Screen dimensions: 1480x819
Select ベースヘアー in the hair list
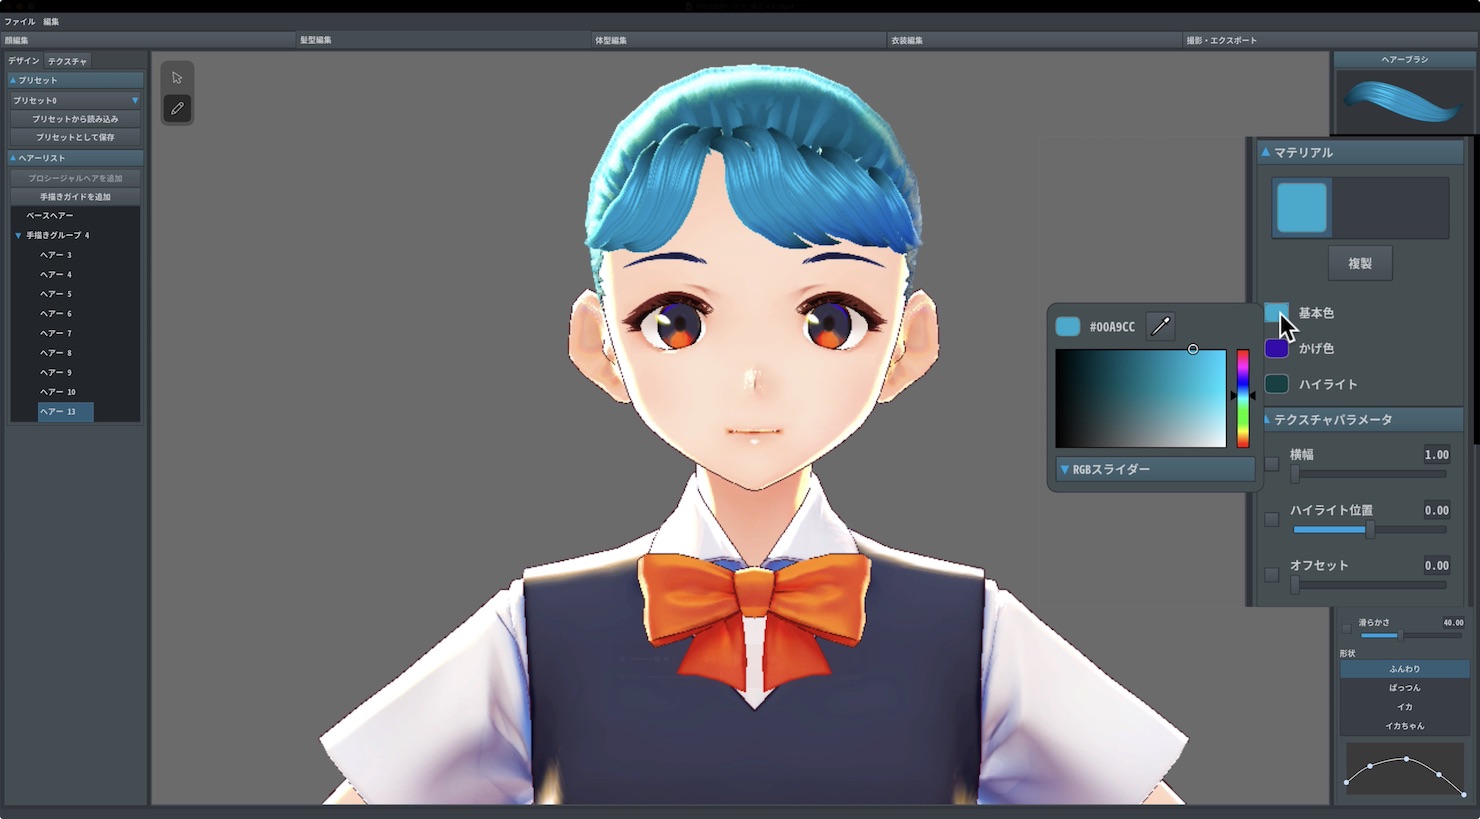pos(50,216)
